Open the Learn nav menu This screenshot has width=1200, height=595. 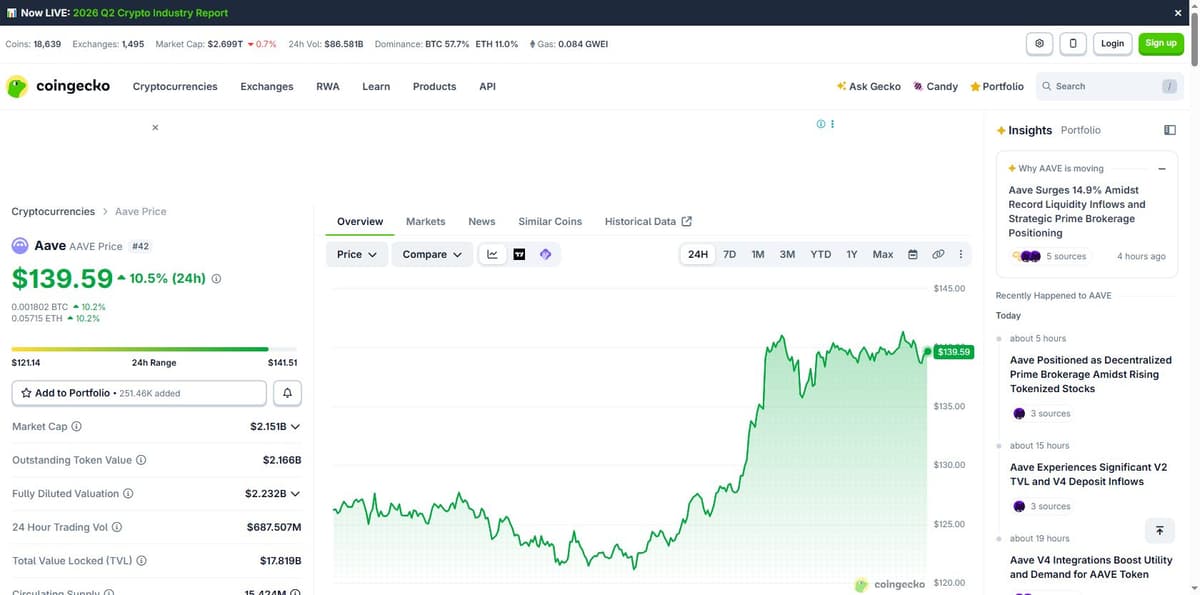pyautogui.click(x=376, y=87)
